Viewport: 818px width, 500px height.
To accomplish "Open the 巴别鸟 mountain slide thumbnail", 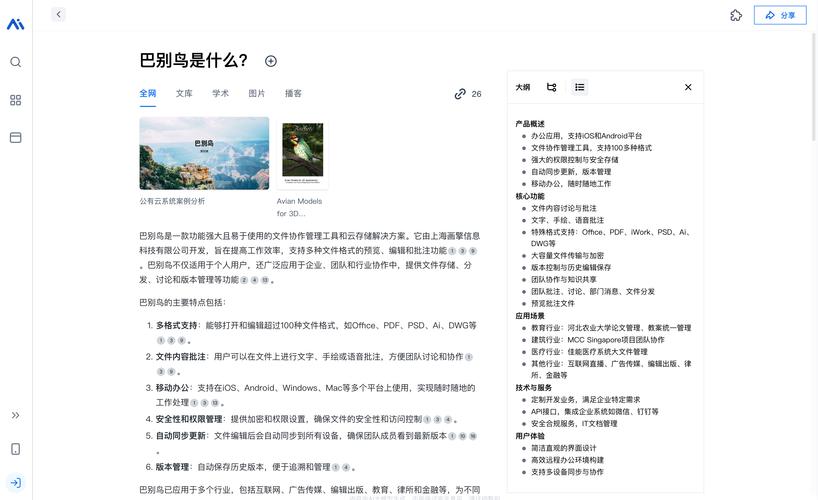I will point(204,153).
